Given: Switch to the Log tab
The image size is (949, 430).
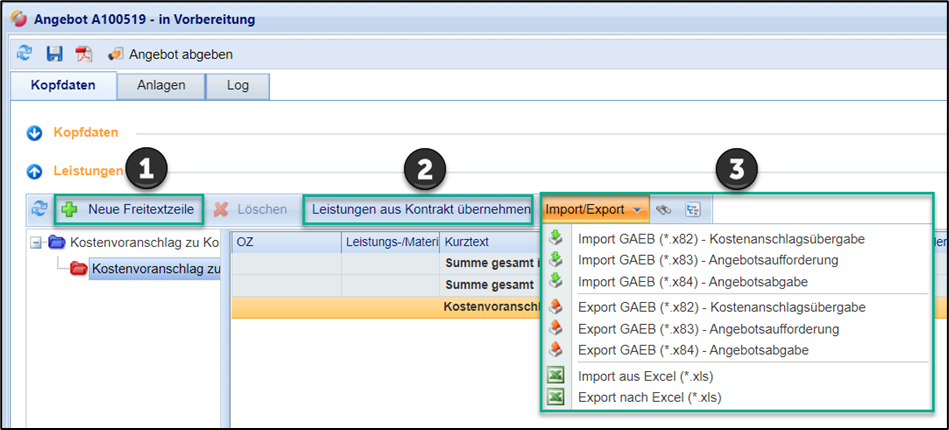Looking at the screenshot, I should click(x=237, y=86).
